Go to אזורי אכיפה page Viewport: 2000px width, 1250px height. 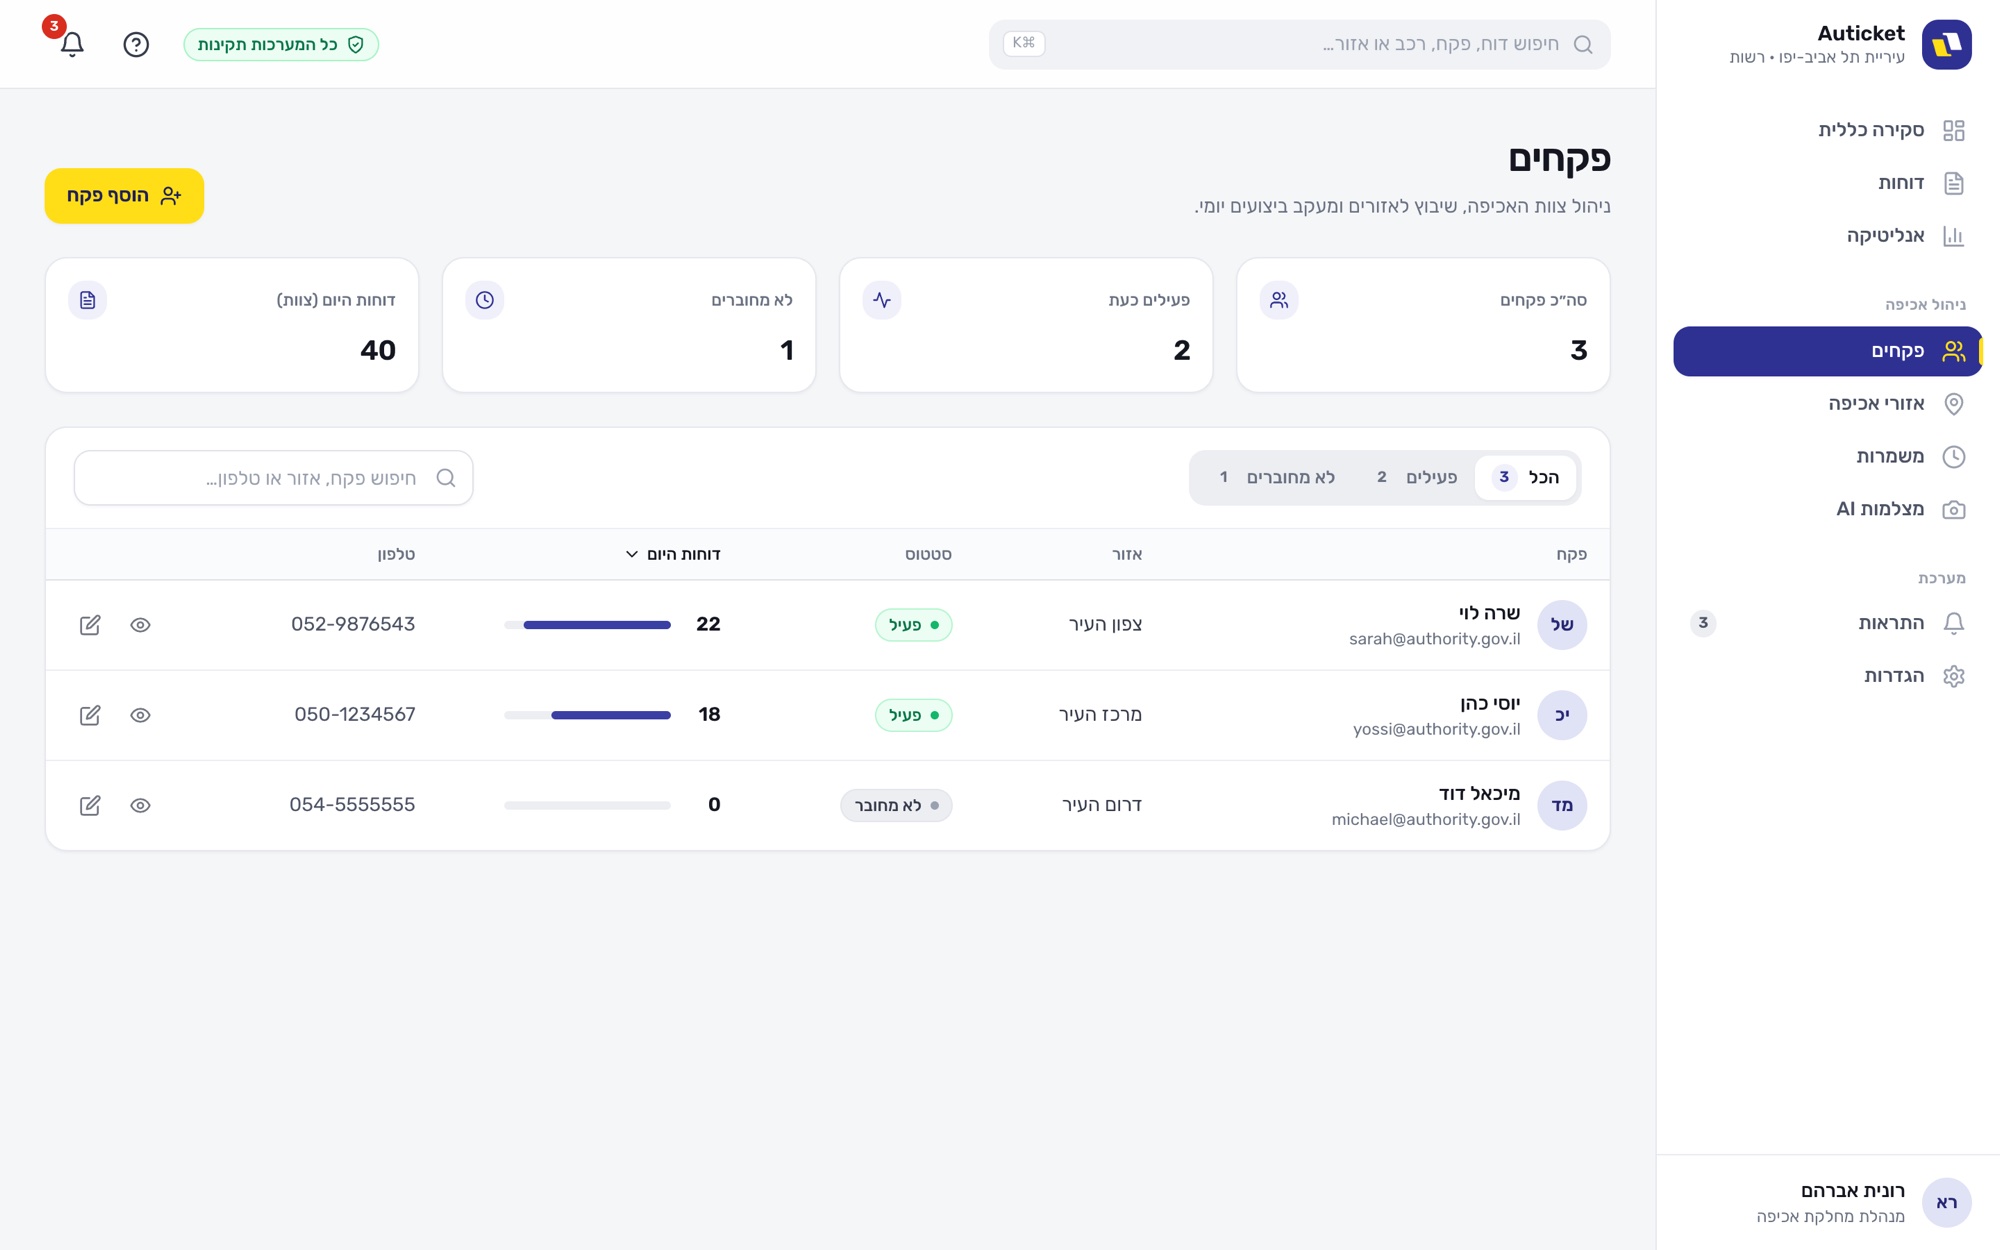click(1828, 404)
